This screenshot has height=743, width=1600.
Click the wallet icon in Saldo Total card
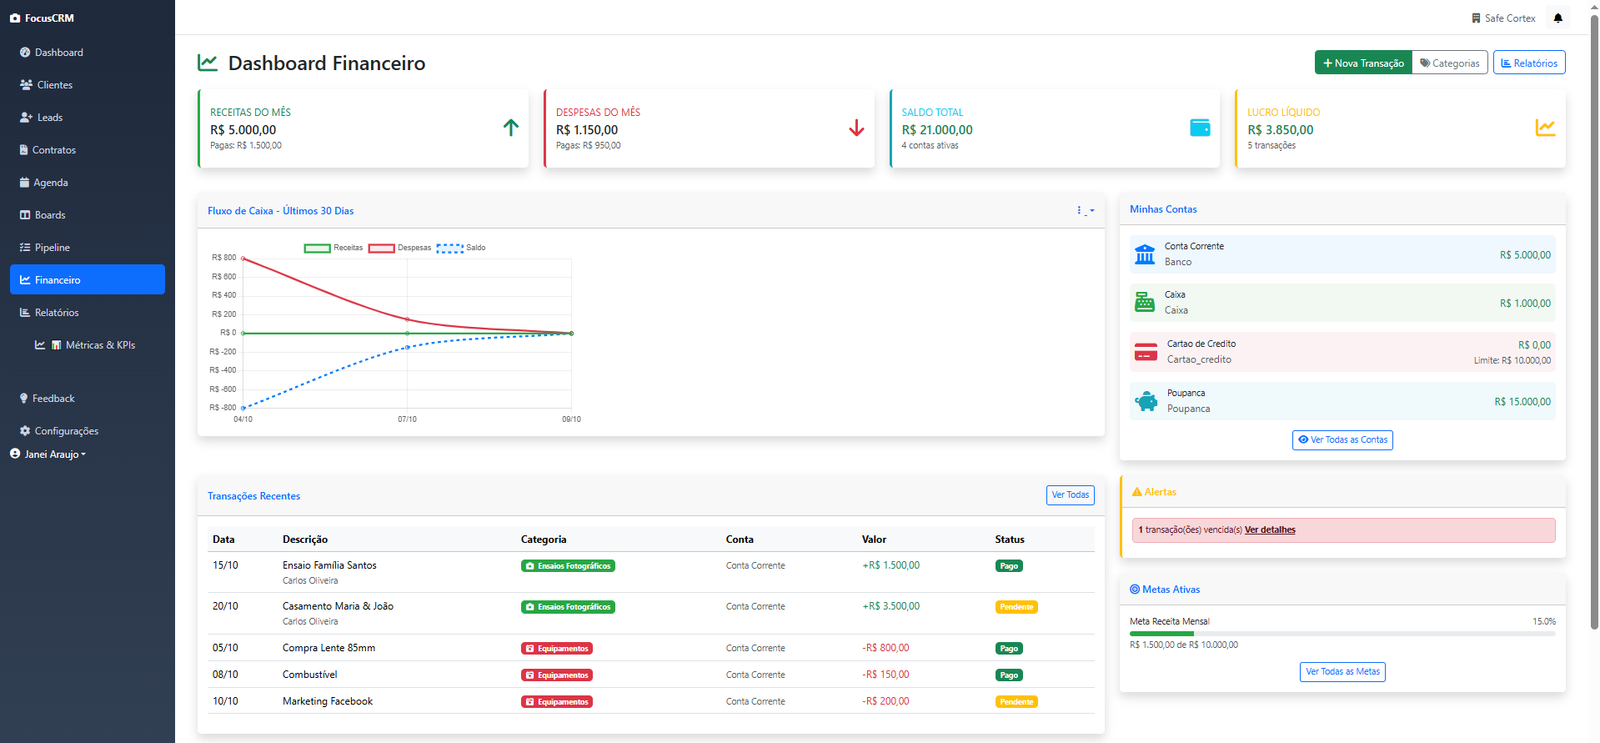coord(1200,128)
